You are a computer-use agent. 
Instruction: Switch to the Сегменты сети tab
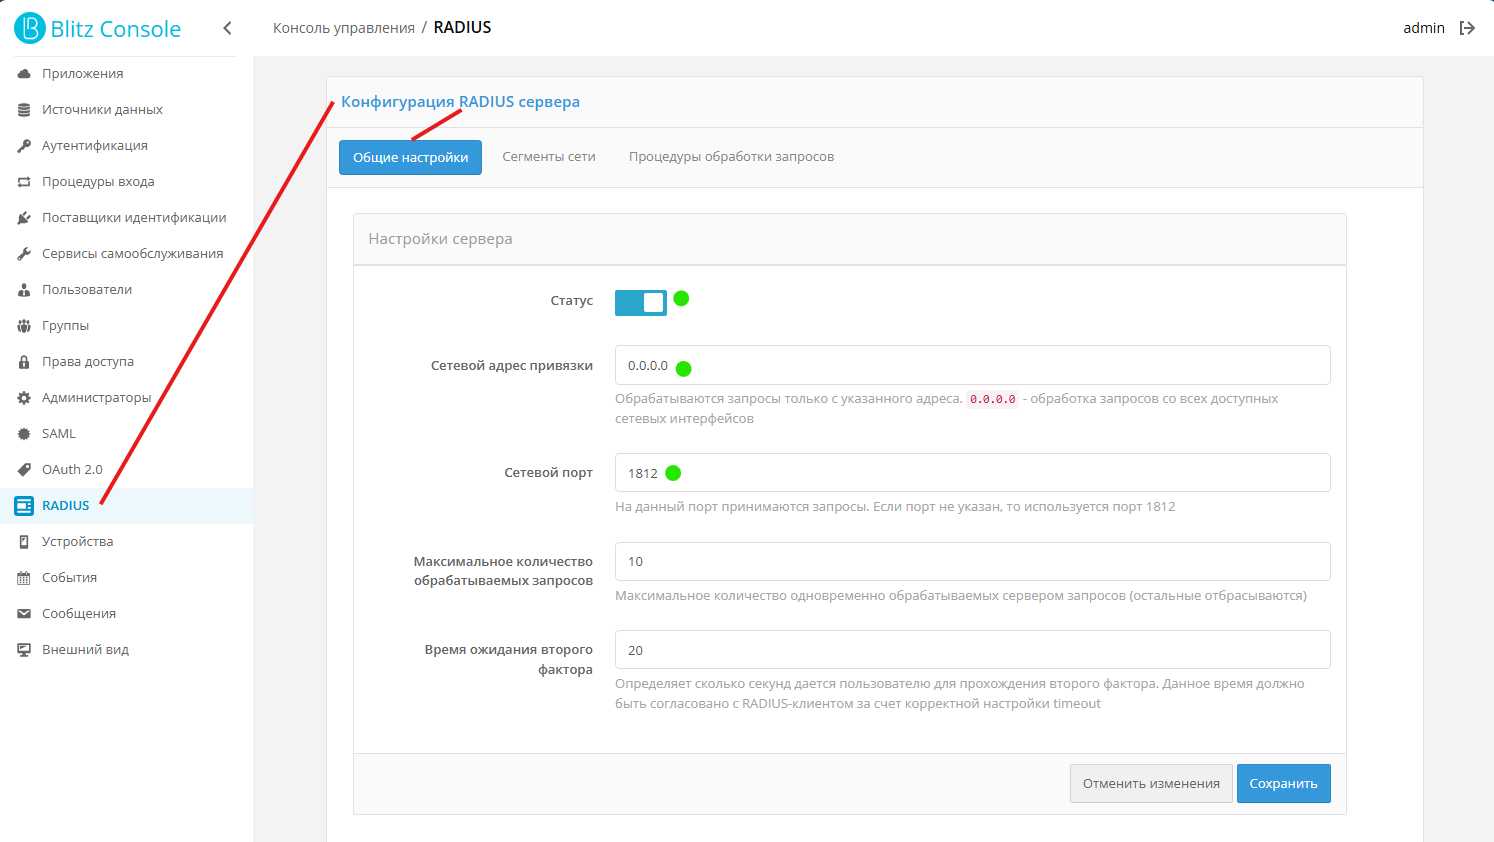click(549, 157)
